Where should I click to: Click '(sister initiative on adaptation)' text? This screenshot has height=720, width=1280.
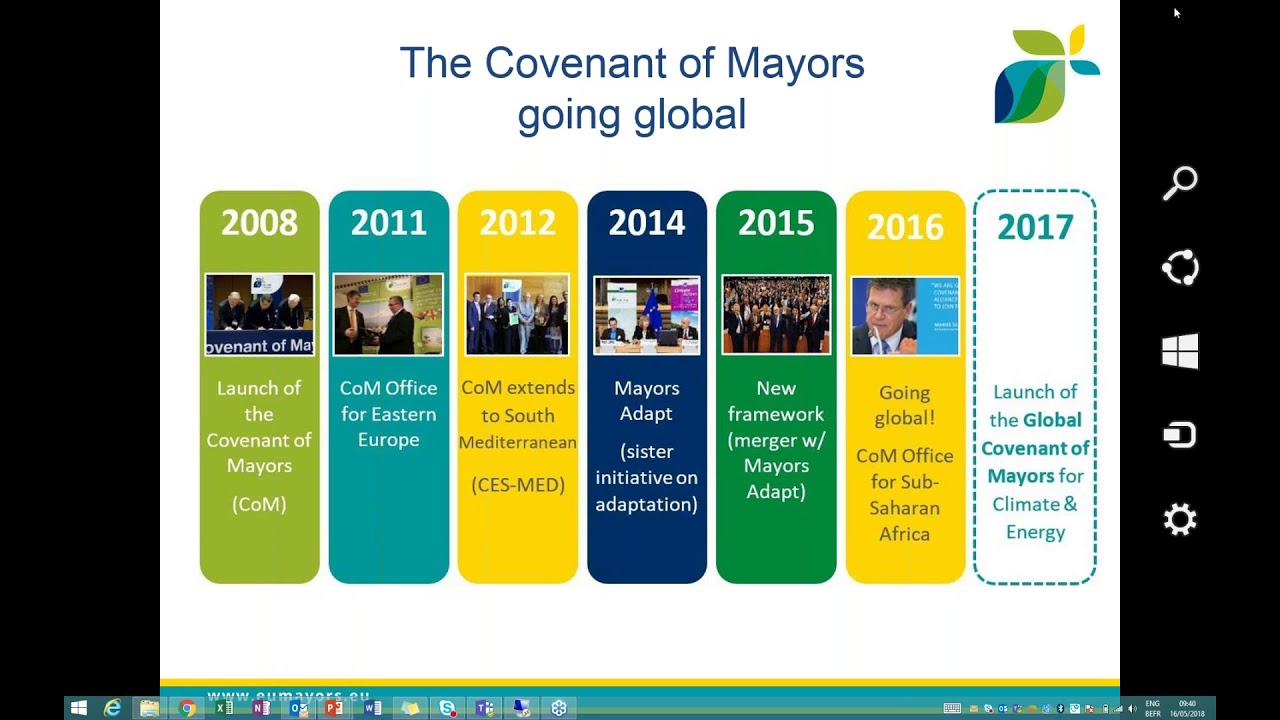click(x=647, y=478)
